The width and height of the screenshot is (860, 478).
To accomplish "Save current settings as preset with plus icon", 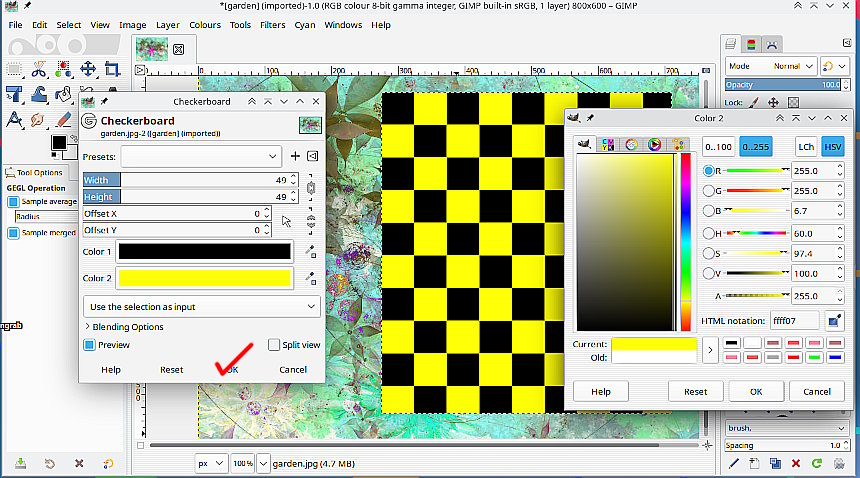I will (295, 156).
